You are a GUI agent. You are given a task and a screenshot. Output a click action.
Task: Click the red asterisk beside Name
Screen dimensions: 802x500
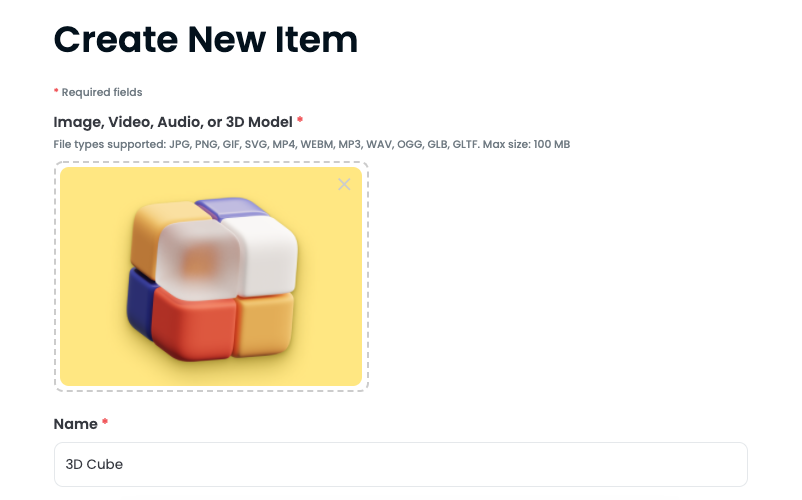click(105, 422)
